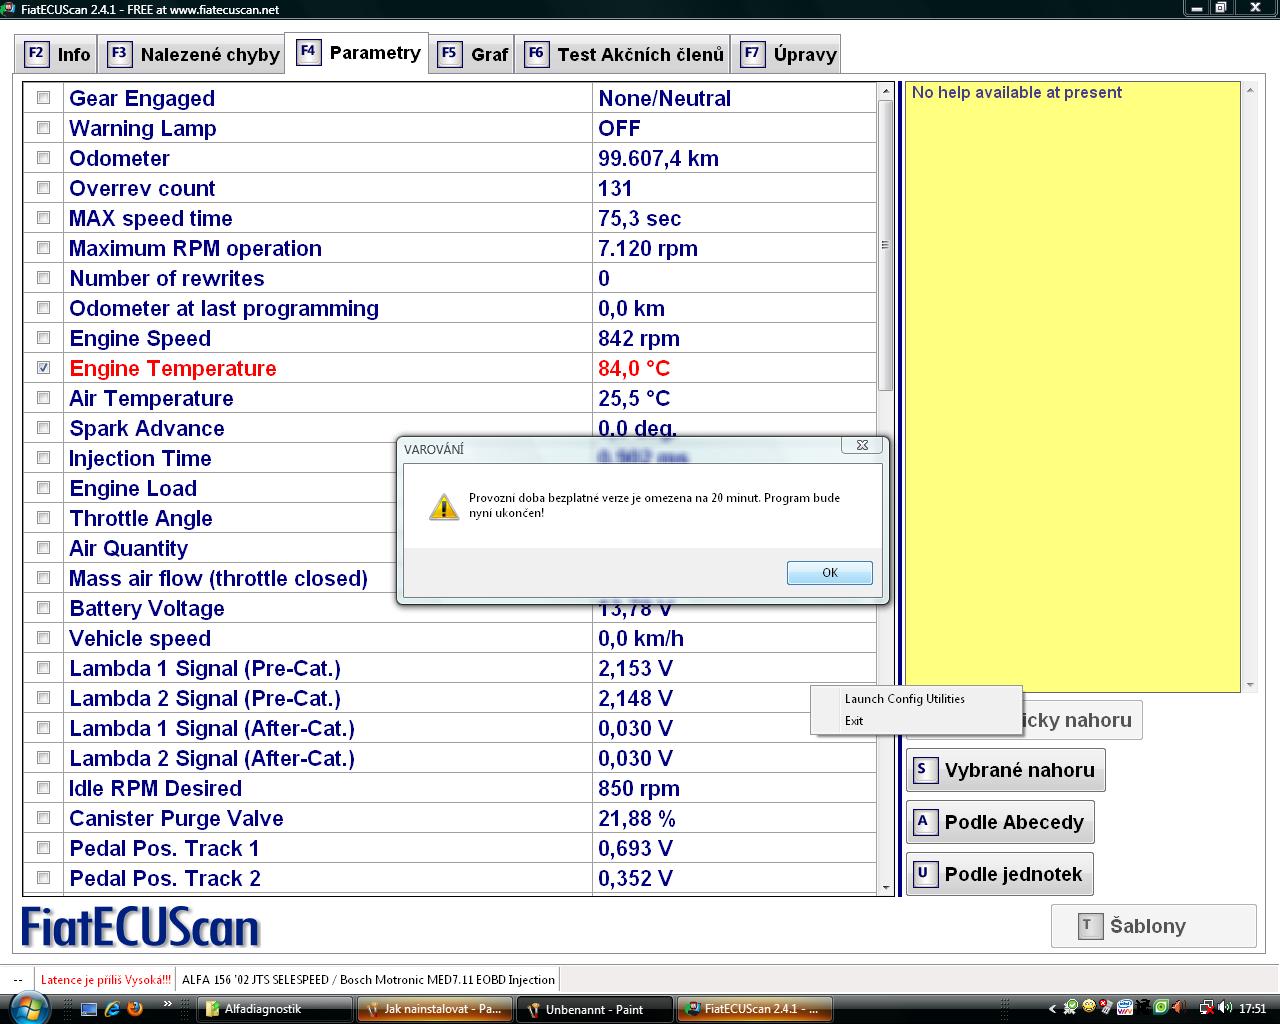The width and height of the screenshot is (1280, 1024).
Task: Select Launch Config Utilities menu entry
Action: point(904,699)
